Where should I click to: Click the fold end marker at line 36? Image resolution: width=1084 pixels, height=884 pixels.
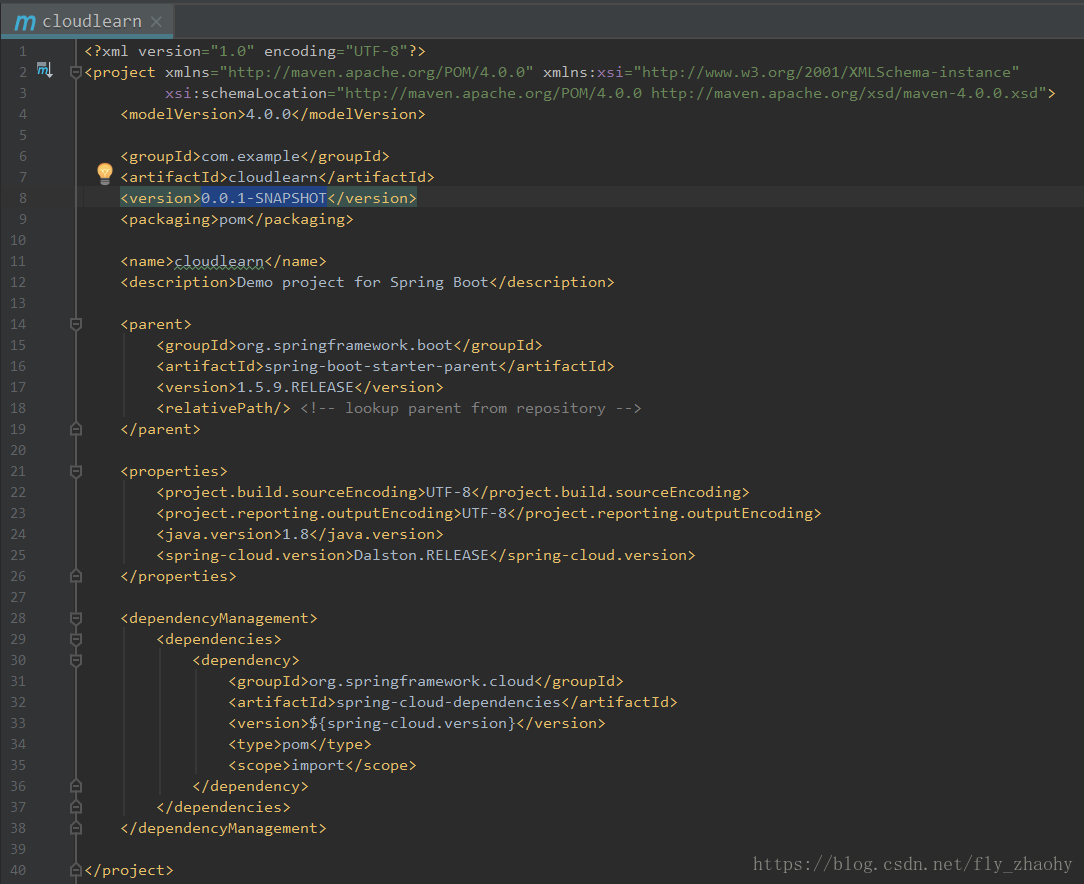click(76, 787)
